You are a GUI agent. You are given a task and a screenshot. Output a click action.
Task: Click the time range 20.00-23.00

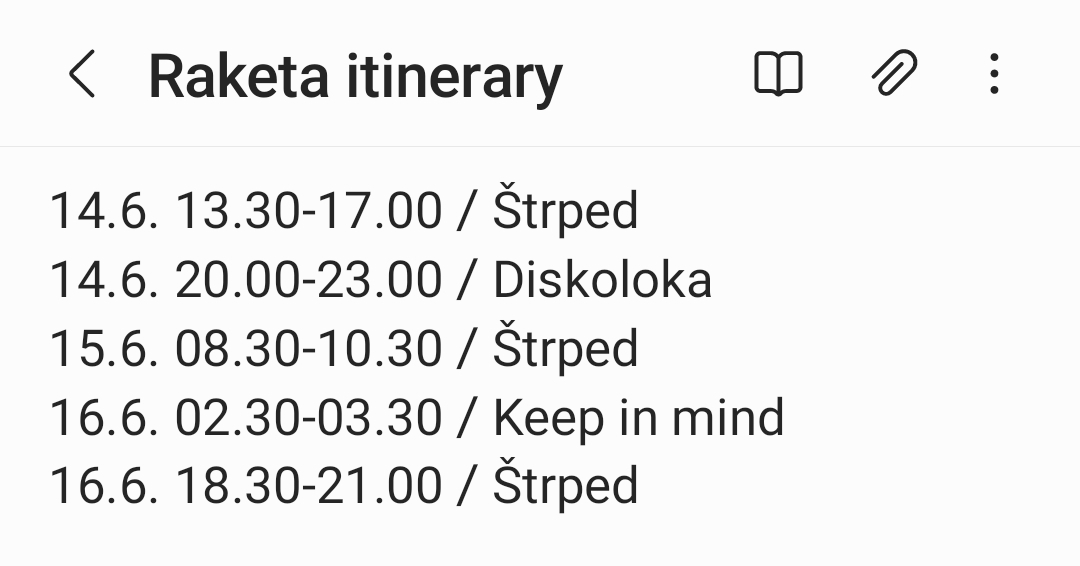tap(308, 281)
